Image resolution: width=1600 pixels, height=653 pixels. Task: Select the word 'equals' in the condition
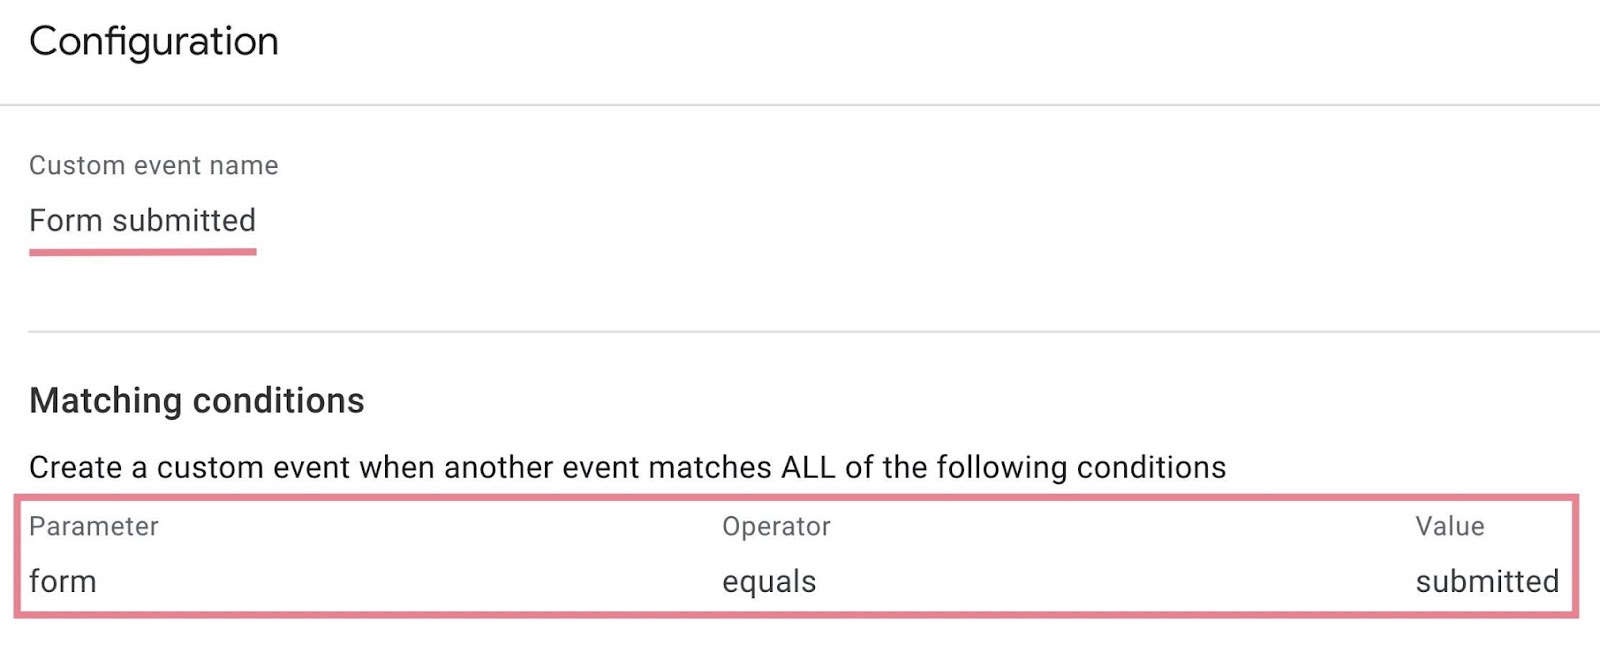coord(768,581)
